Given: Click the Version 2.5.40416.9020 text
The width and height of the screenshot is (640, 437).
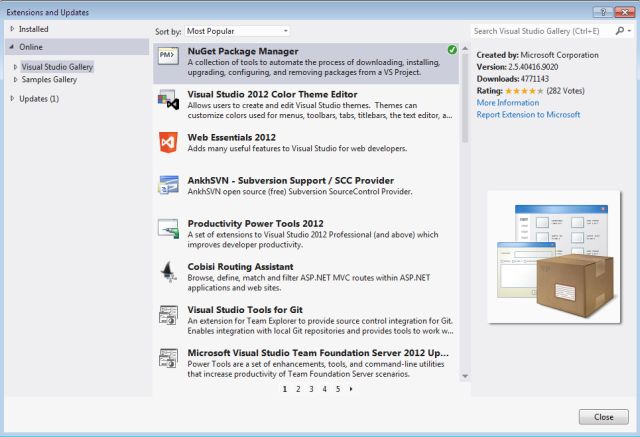Looking at the screenshot, I should coord(517,67).
